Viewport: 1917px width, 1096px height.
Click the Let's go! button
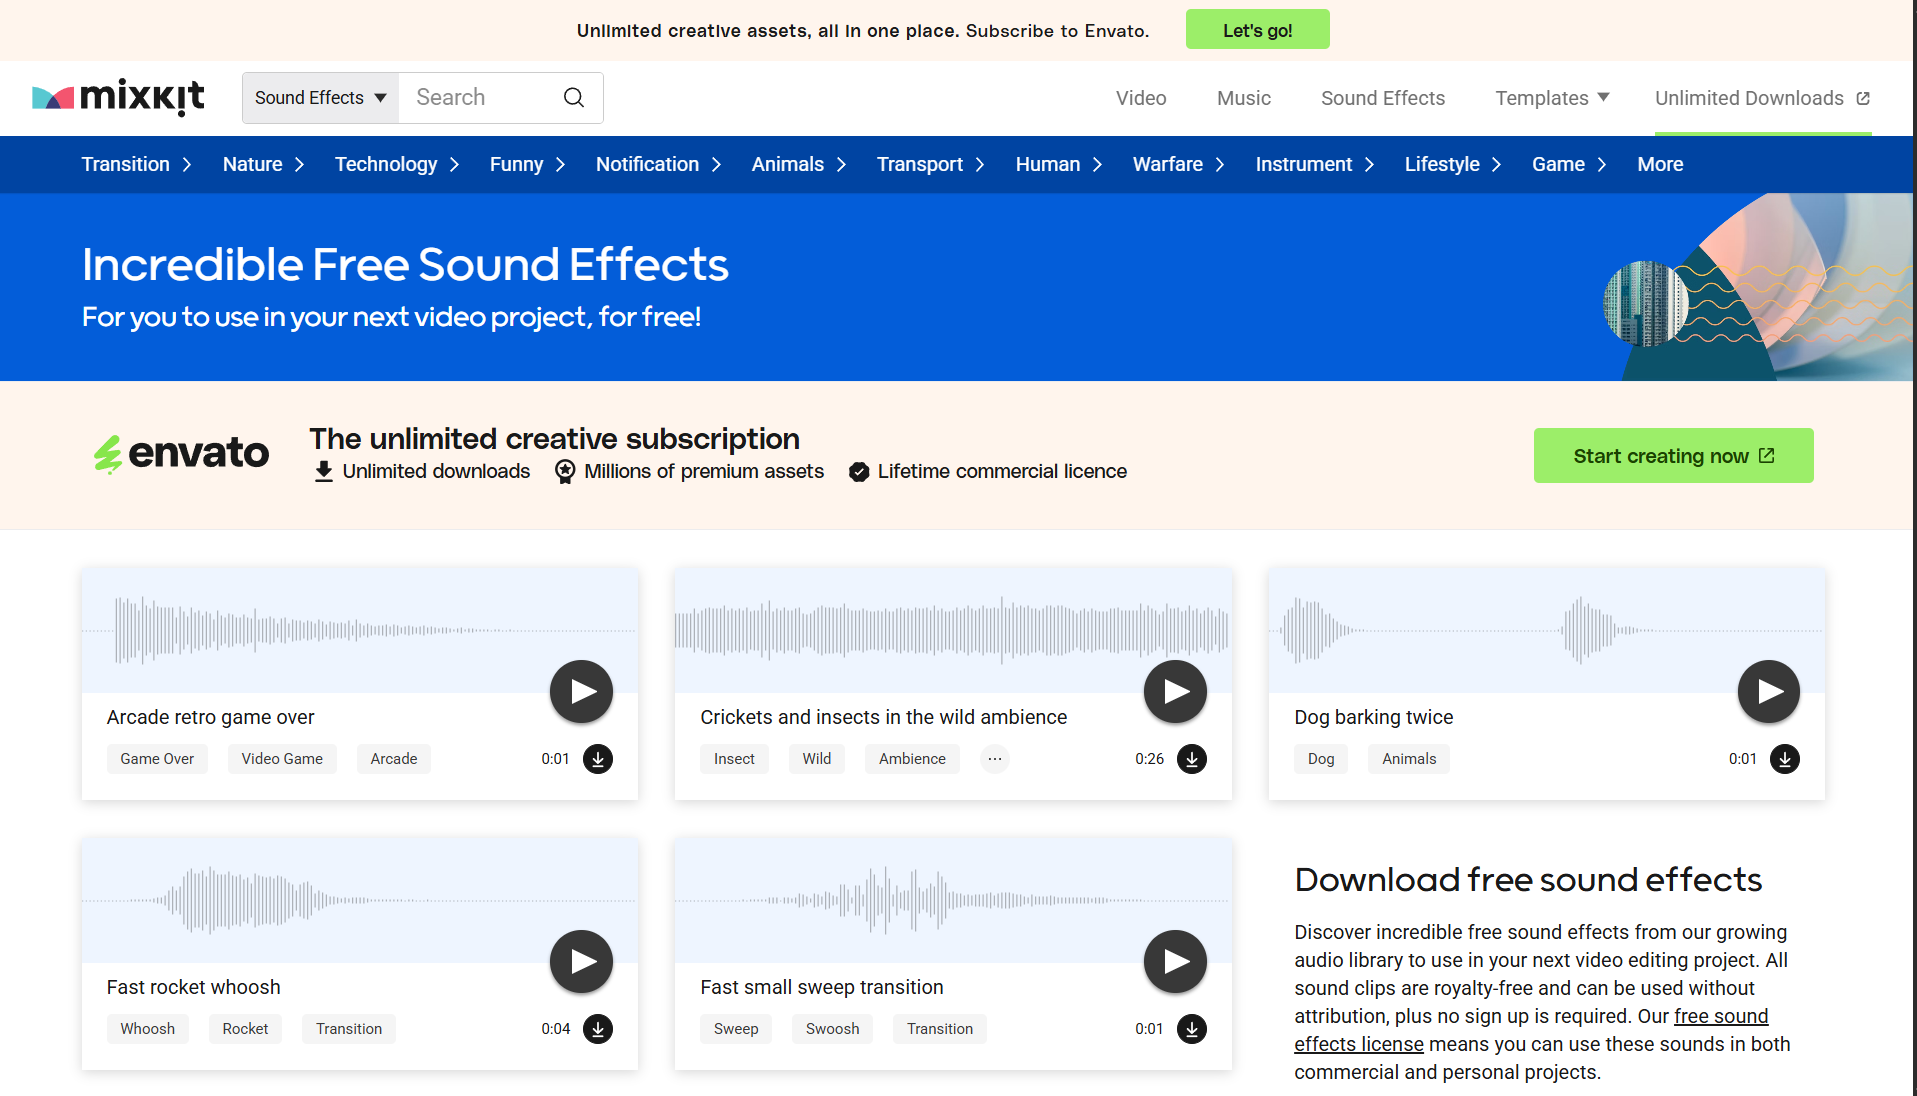coord(1257,30)
